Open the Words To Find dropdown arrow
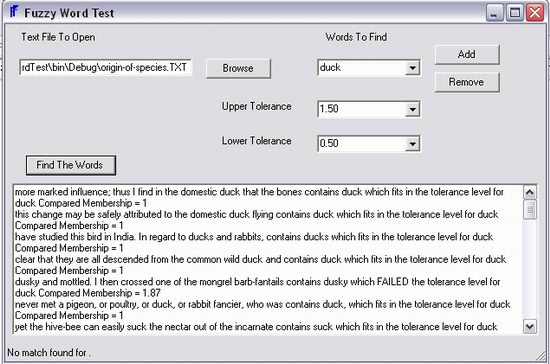Viewport: 550px width, 364px height. (412, 68)
